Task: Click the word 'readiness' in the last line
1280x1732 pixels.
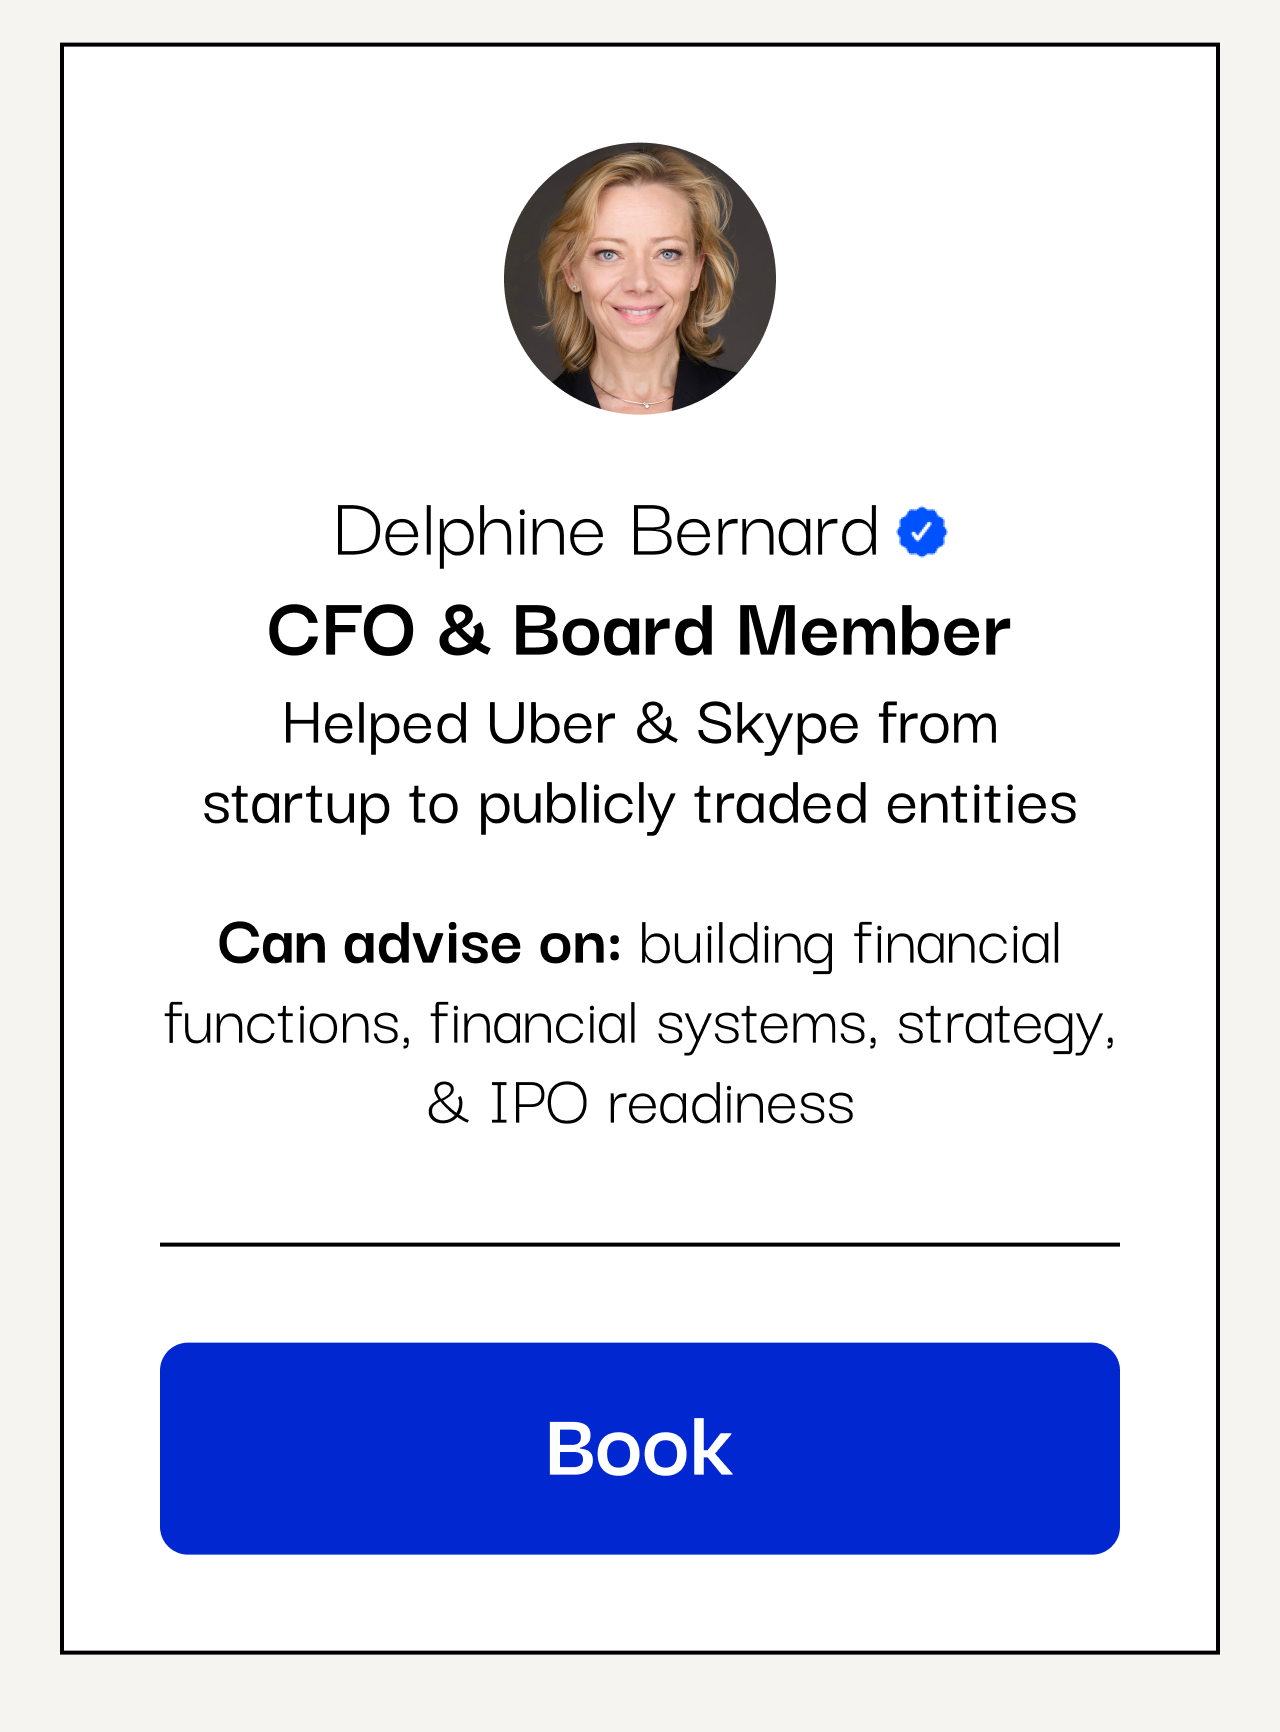Action: pos(731,1105)
